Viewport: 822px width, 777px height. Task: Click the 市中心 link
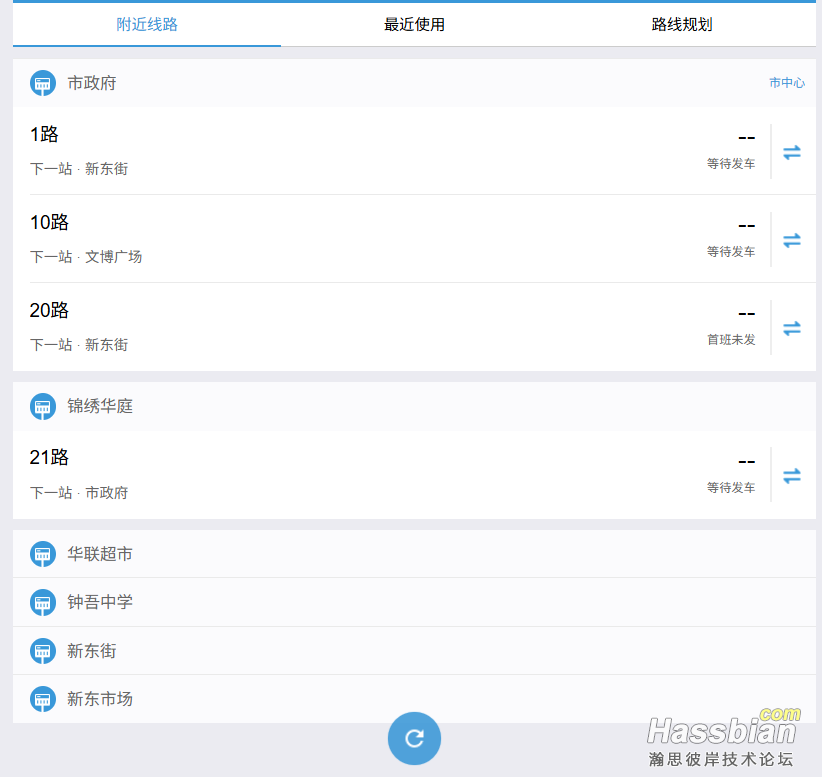point(787,83)
